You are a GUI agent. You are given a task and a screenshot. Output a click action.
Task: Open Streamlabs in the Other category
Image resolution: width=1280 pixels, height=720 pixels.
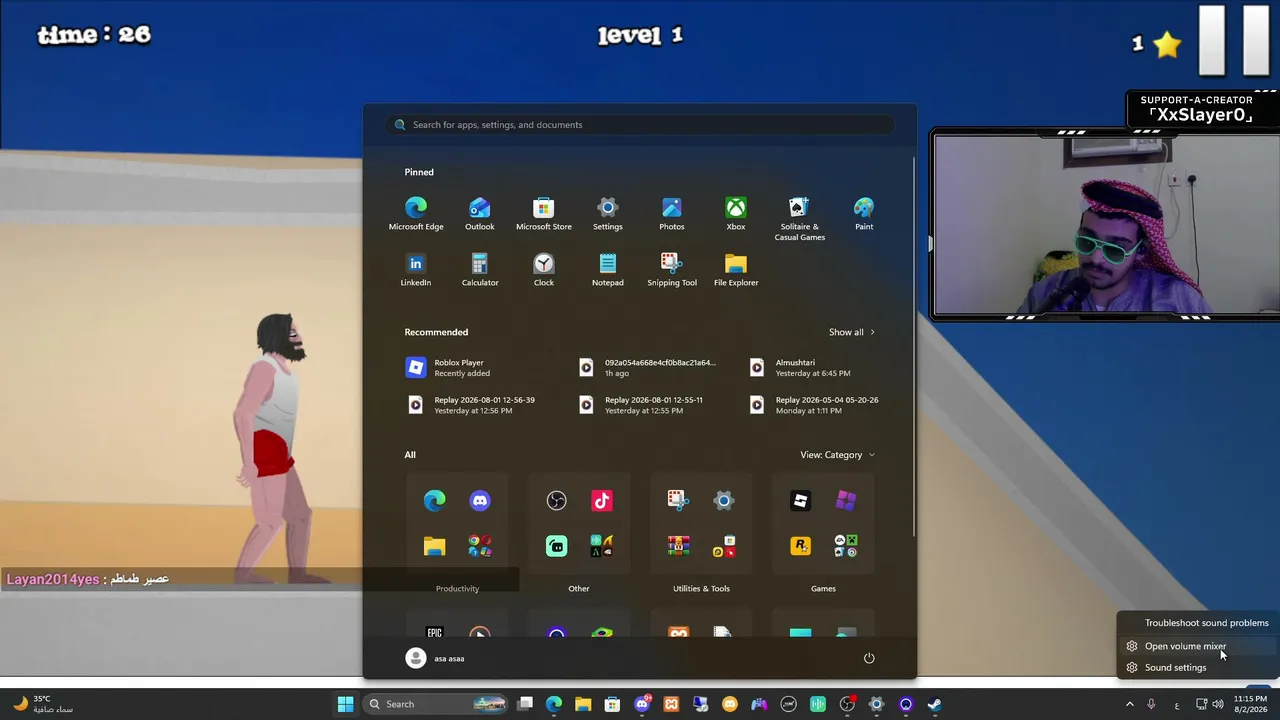tap(557, 546)
